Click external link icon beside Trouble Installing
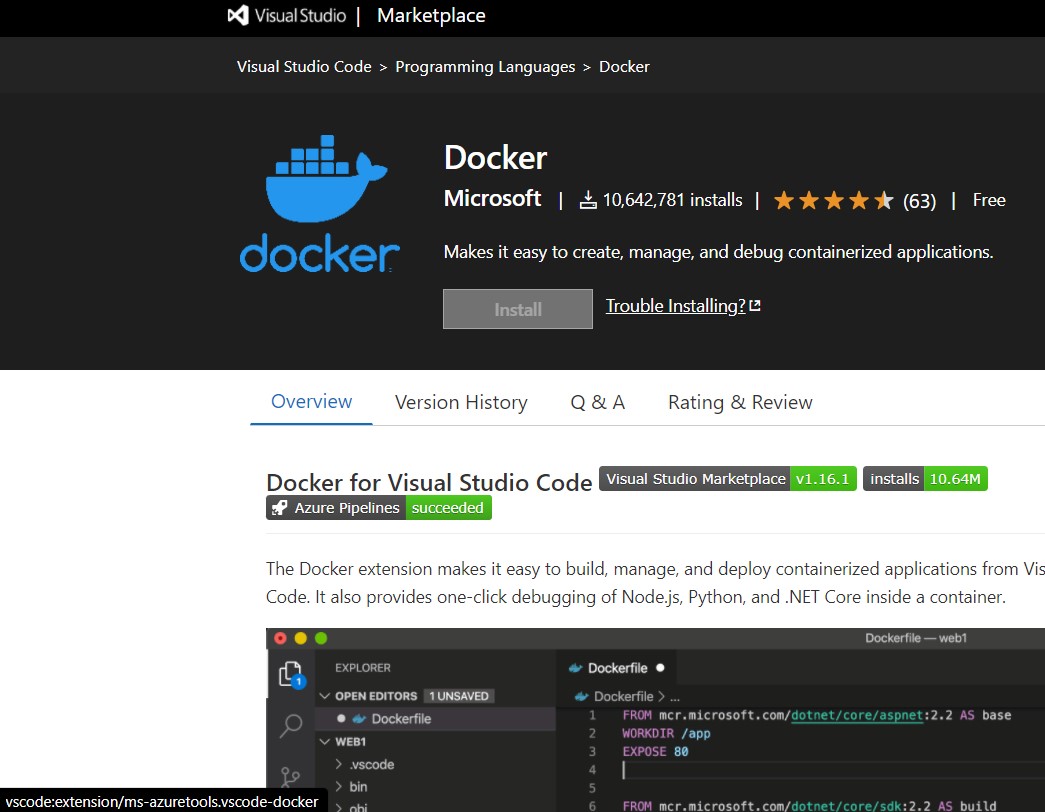Screen dimensions: 1045x812 (x=755, y=305)
